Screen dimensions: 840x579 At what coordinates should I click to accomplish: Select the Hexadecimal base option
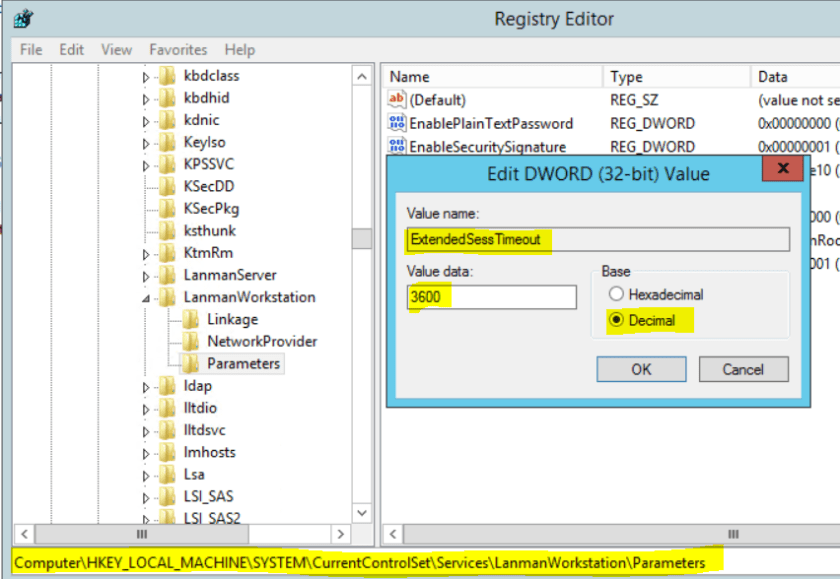pos(616,294)
